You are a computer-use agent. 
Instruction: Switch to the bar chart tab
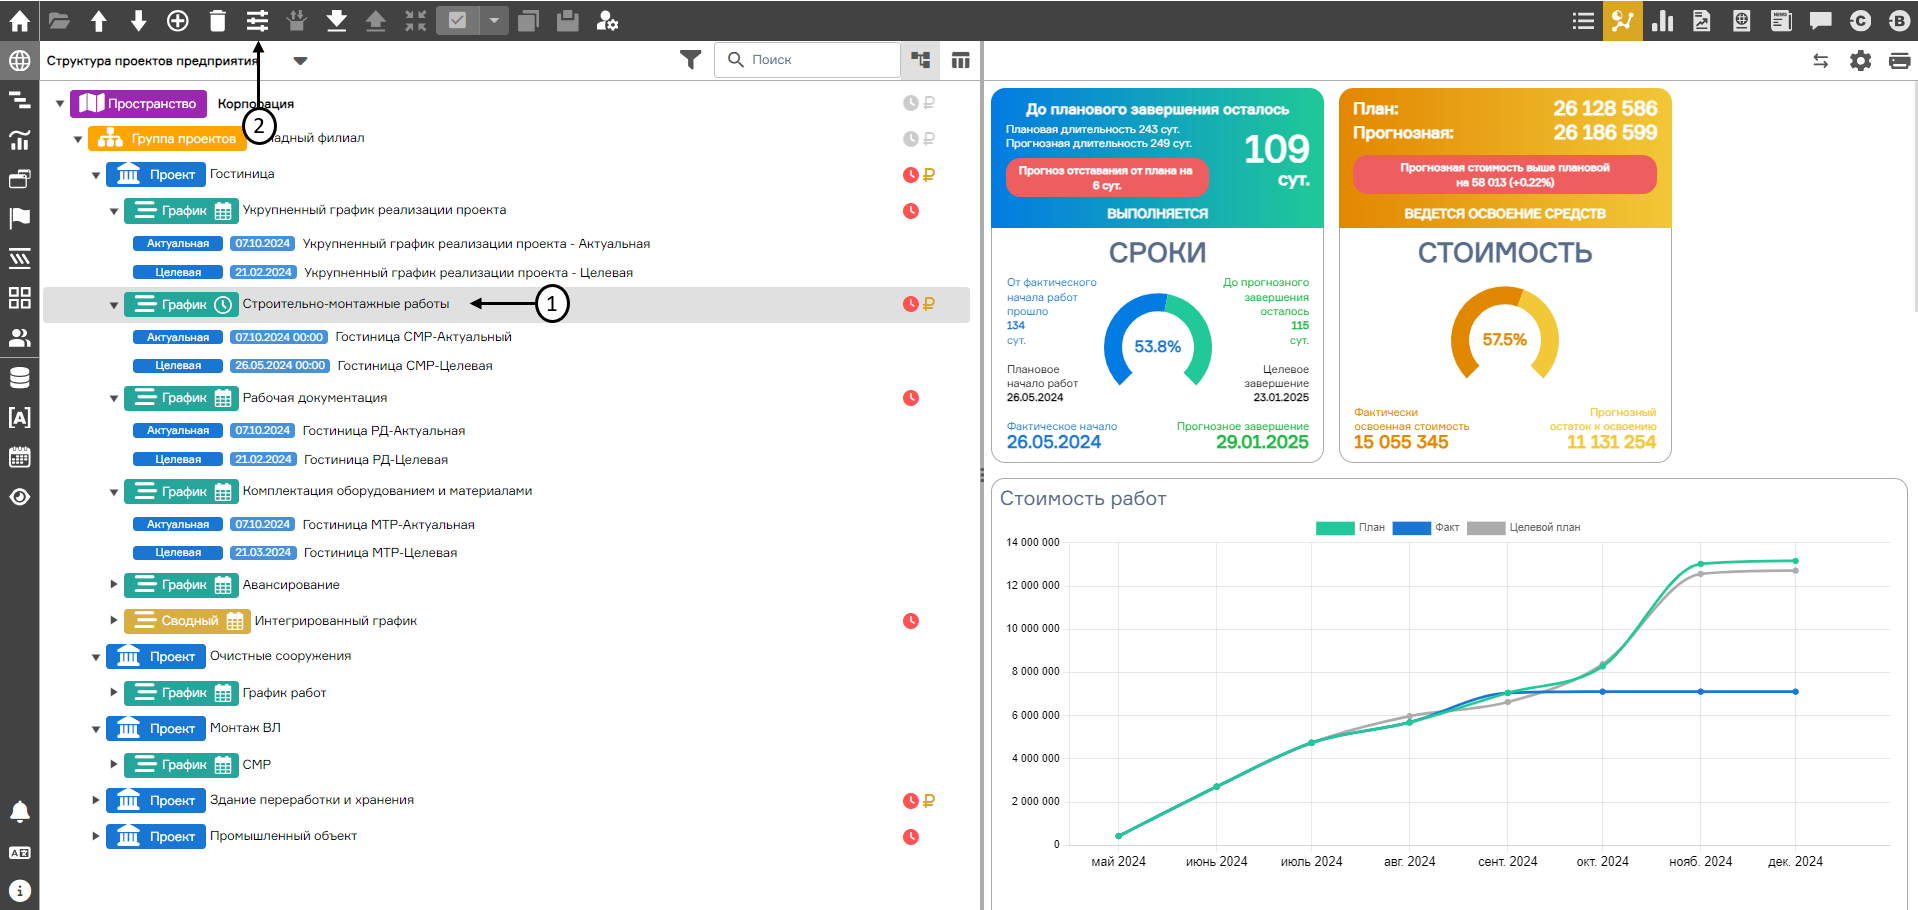click(1663, 20)
